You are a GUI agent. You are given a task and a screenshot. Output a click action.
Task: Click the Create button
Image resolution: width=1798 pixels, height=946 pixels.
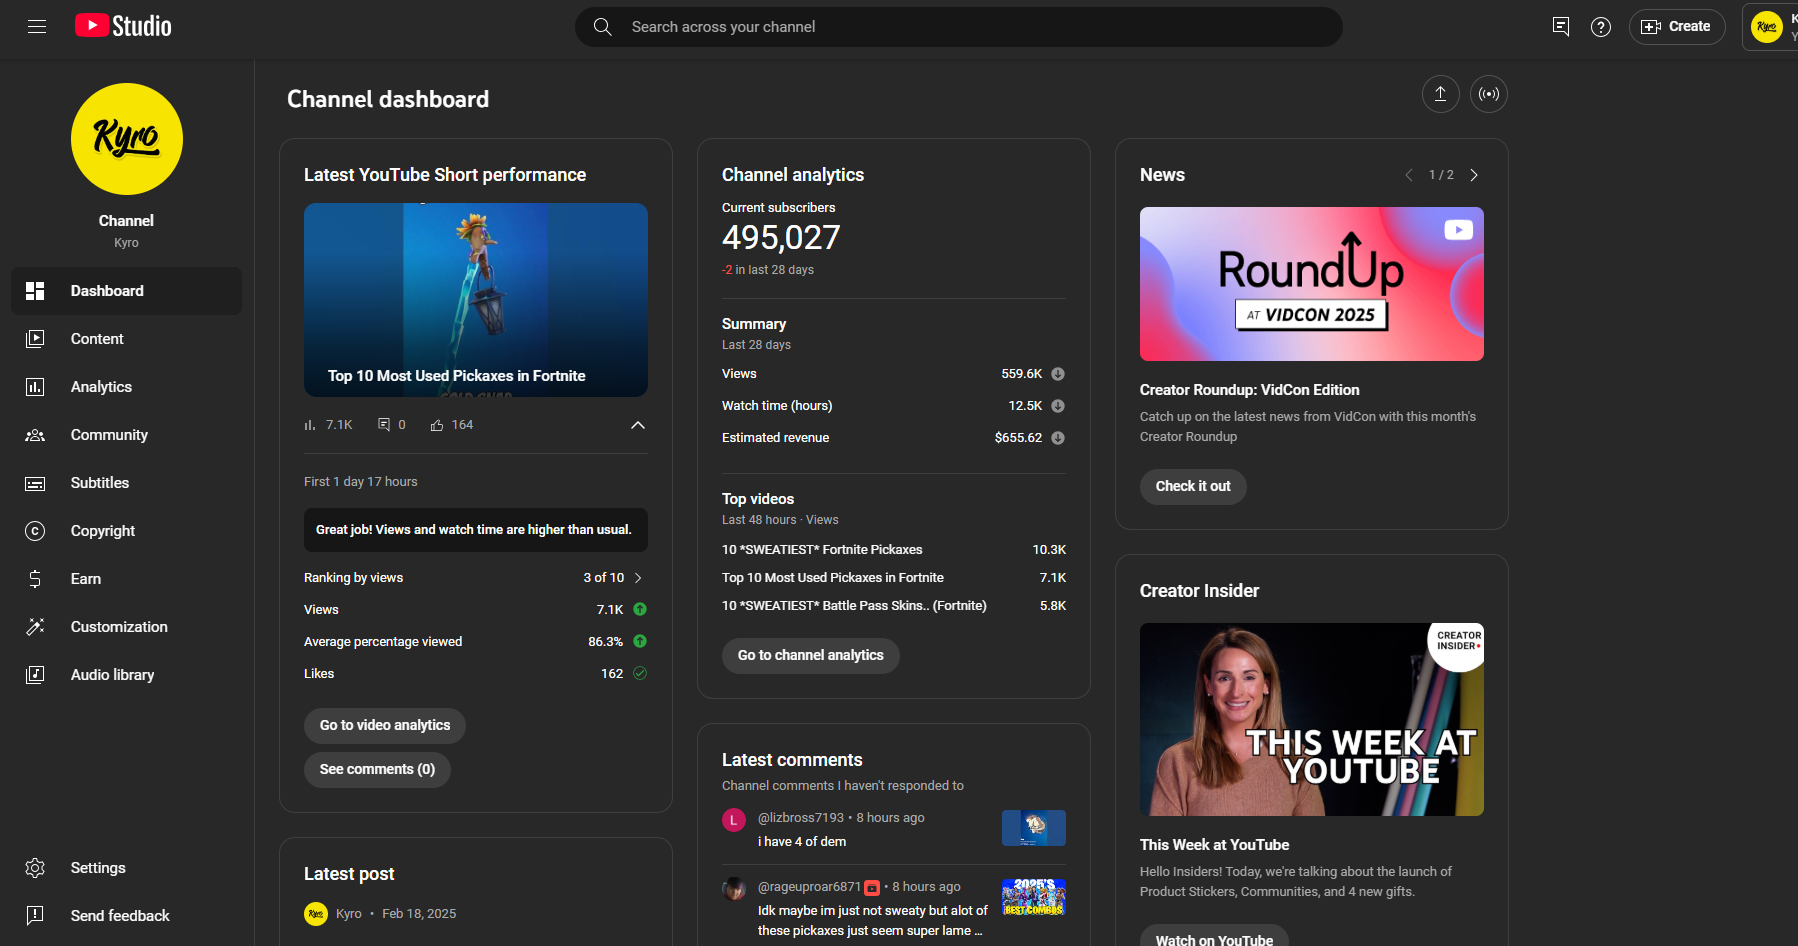coord(1677,27)
